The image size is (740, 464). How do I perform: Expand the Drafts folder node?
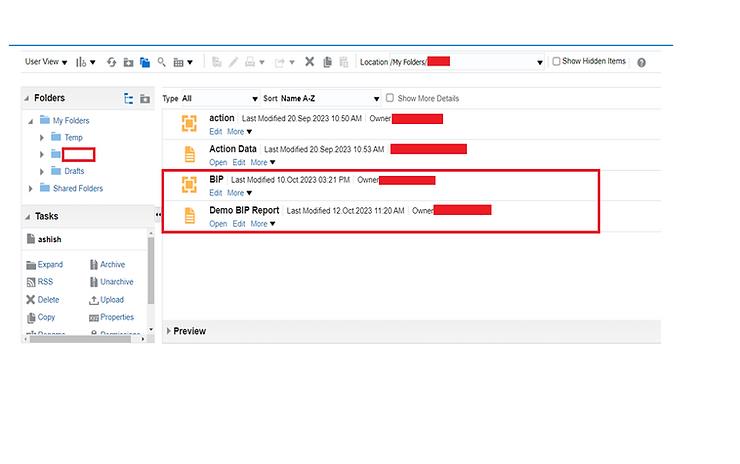(x=42, y=171)
